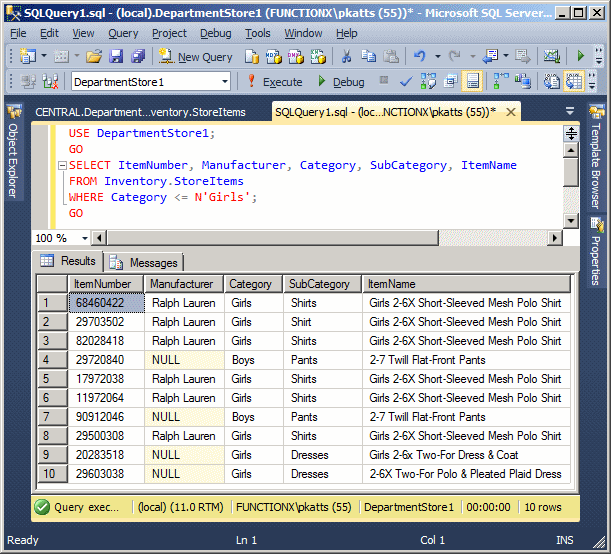Click the editor vertical scroll down arrow
Image resolution: width=611 pixels, height=554 pixels.
click(571, 221)
